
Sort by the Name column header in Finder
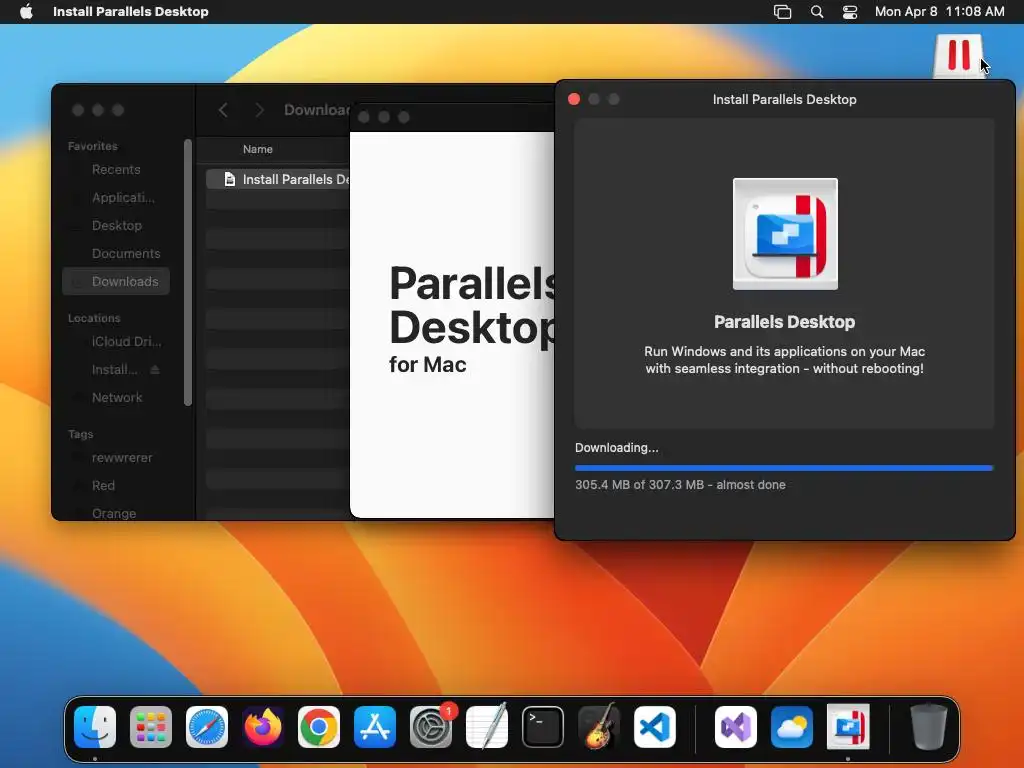point(257,150)
